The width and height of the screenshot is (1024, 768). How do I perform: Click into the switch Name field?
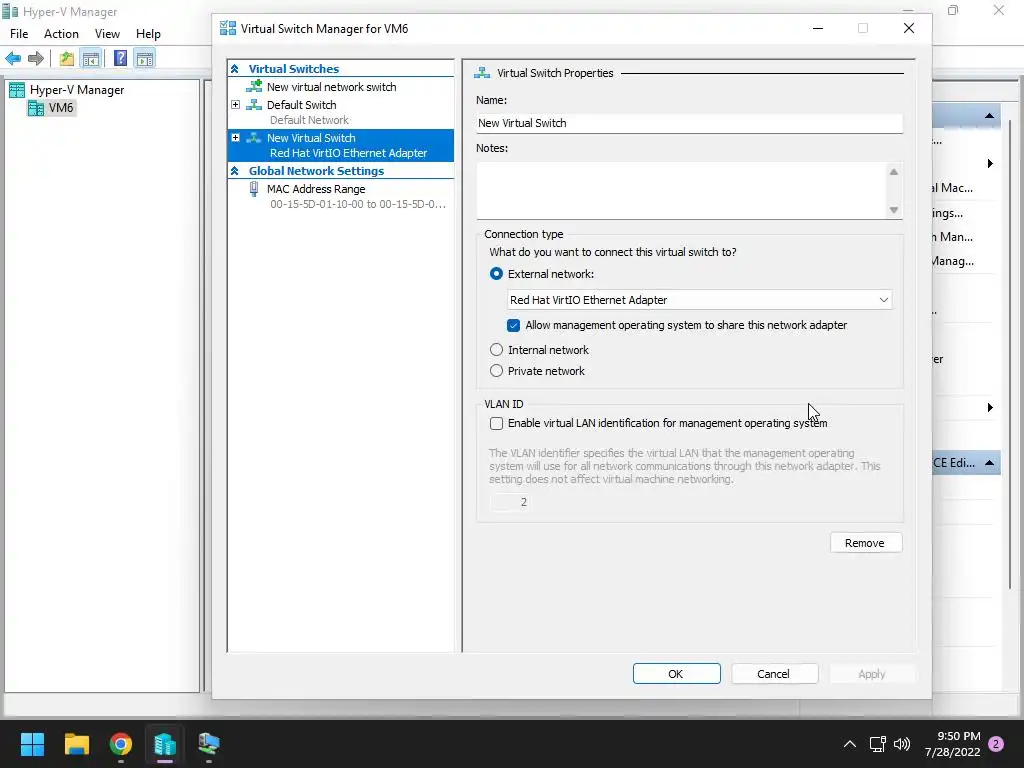pos(690,123)
